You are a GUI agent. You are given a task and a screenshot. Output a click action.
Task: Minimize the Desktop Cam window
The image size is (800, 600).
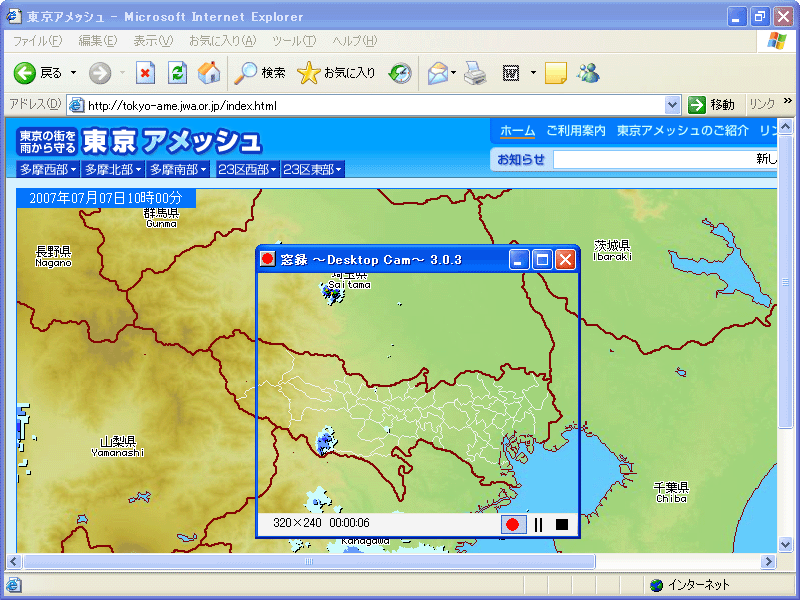[x=518, y=260]
